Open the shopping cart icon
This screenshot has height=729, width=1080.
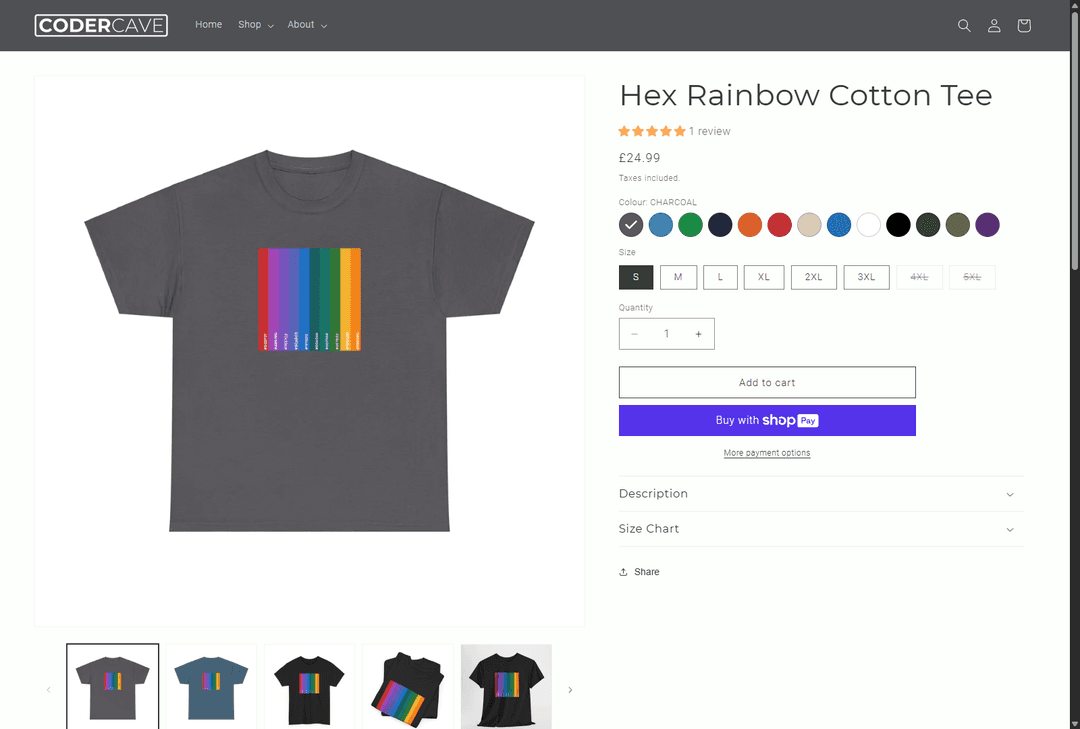pyautogui.click(x=1024, y=25)
